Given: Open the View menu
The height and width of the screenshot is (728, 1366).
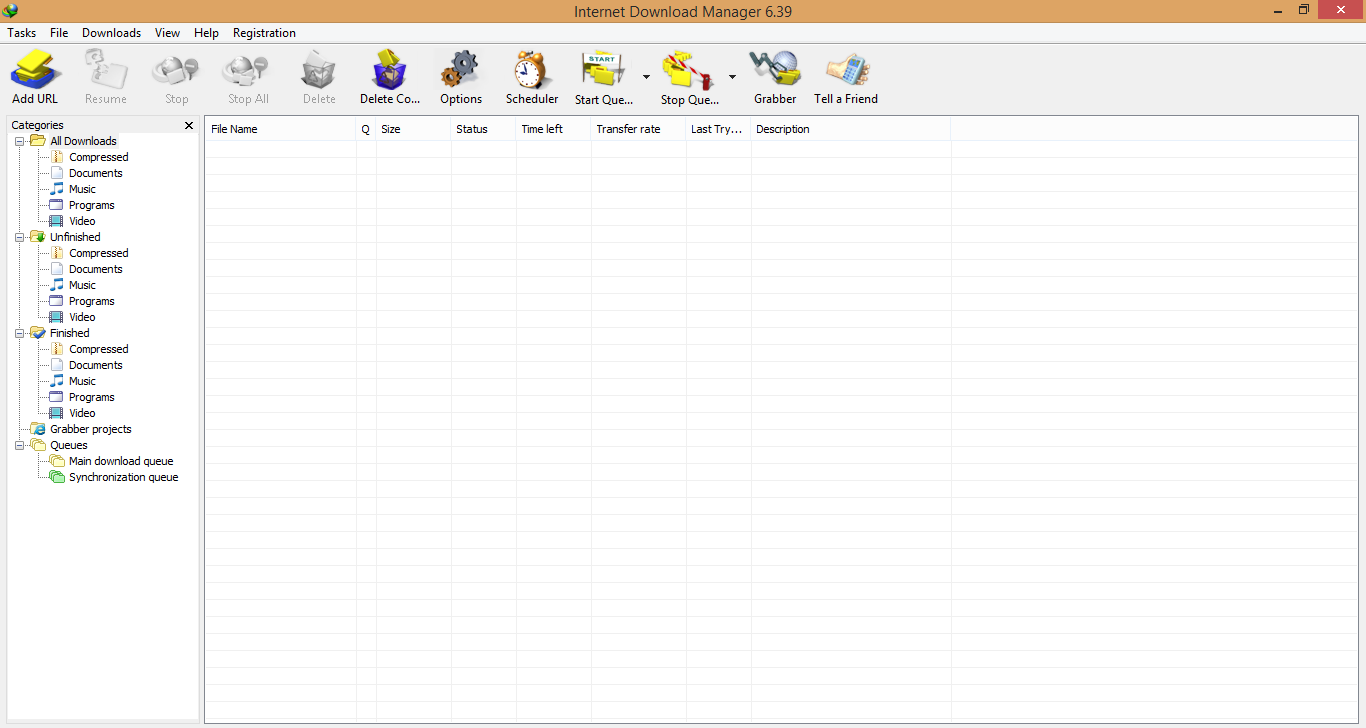Looking at the screenshot, I should 168,33.
